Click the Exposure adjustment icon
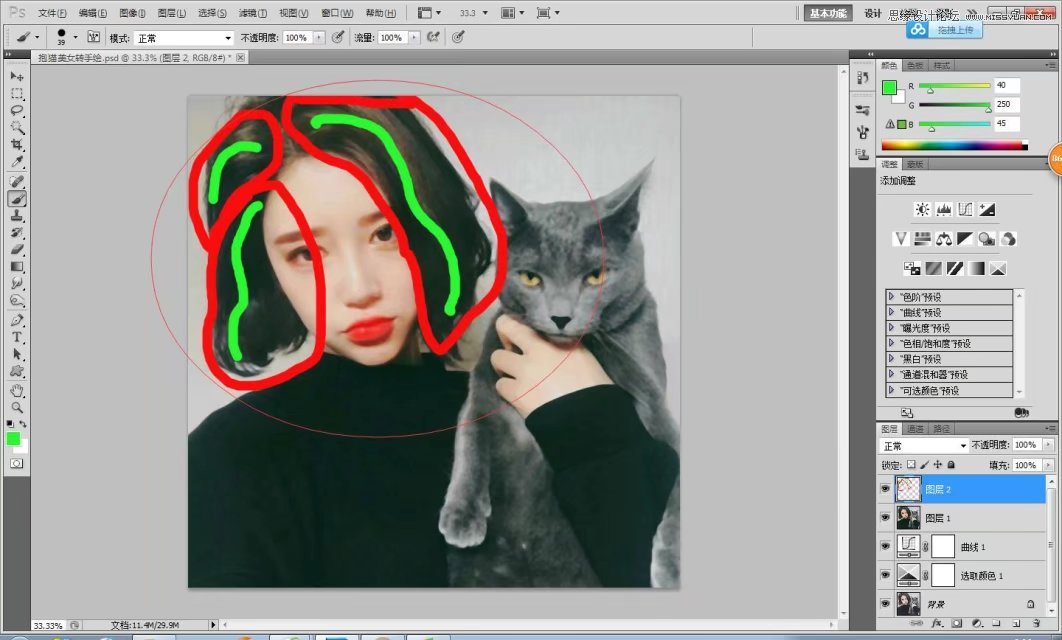The width and height of the screenshot is (1062, 640). 987,209
